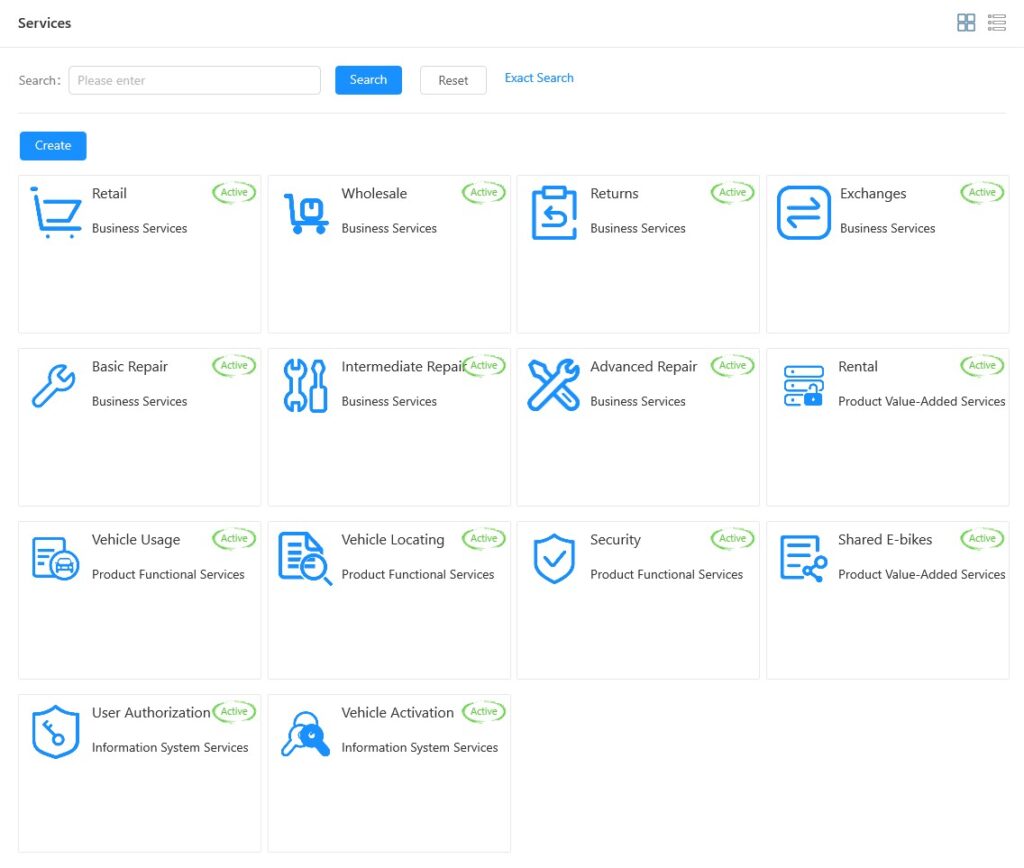1024x868 pixels.
Task: Click the Active badge on Rental card
Action: tap(982, 366)
